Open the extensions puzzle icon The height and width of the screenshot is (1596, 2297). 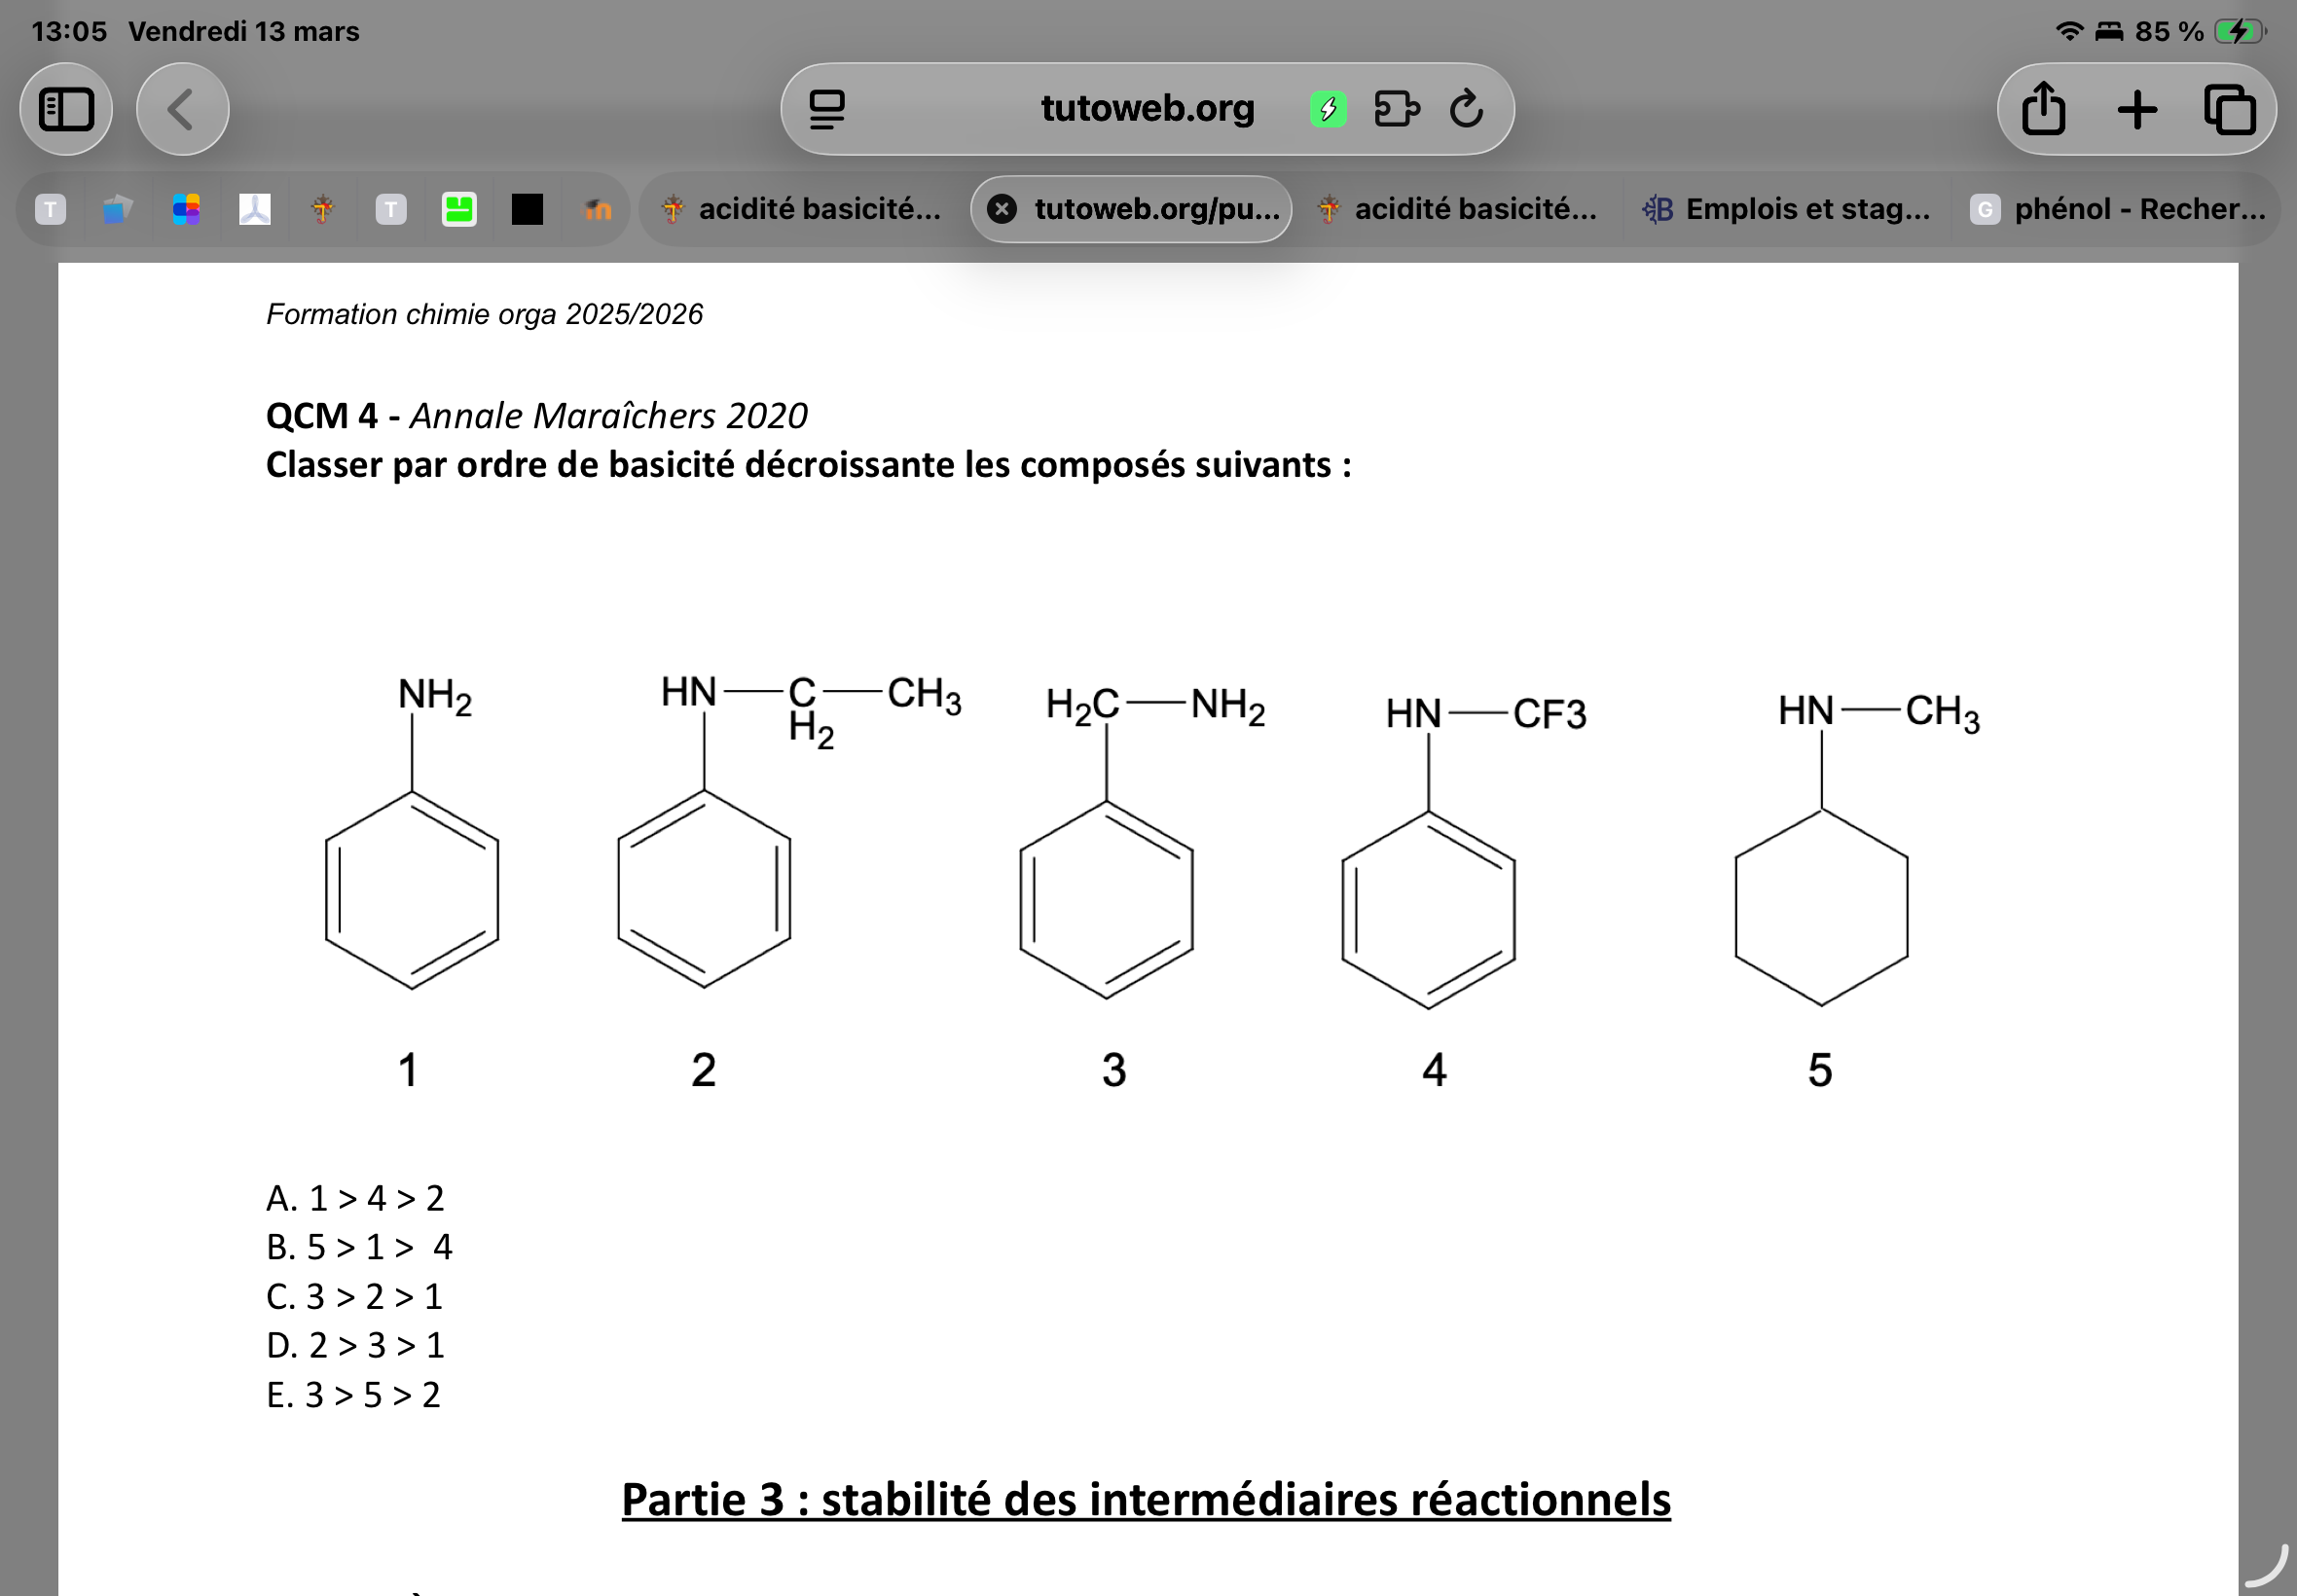pos(1396,109)
